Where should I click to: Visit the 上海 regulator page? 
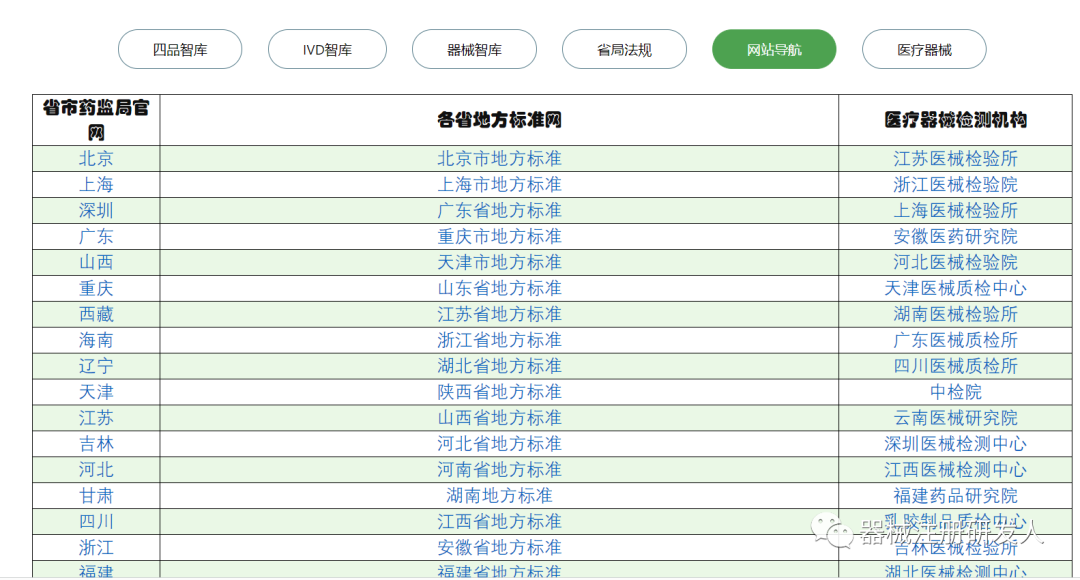(97, 184)
